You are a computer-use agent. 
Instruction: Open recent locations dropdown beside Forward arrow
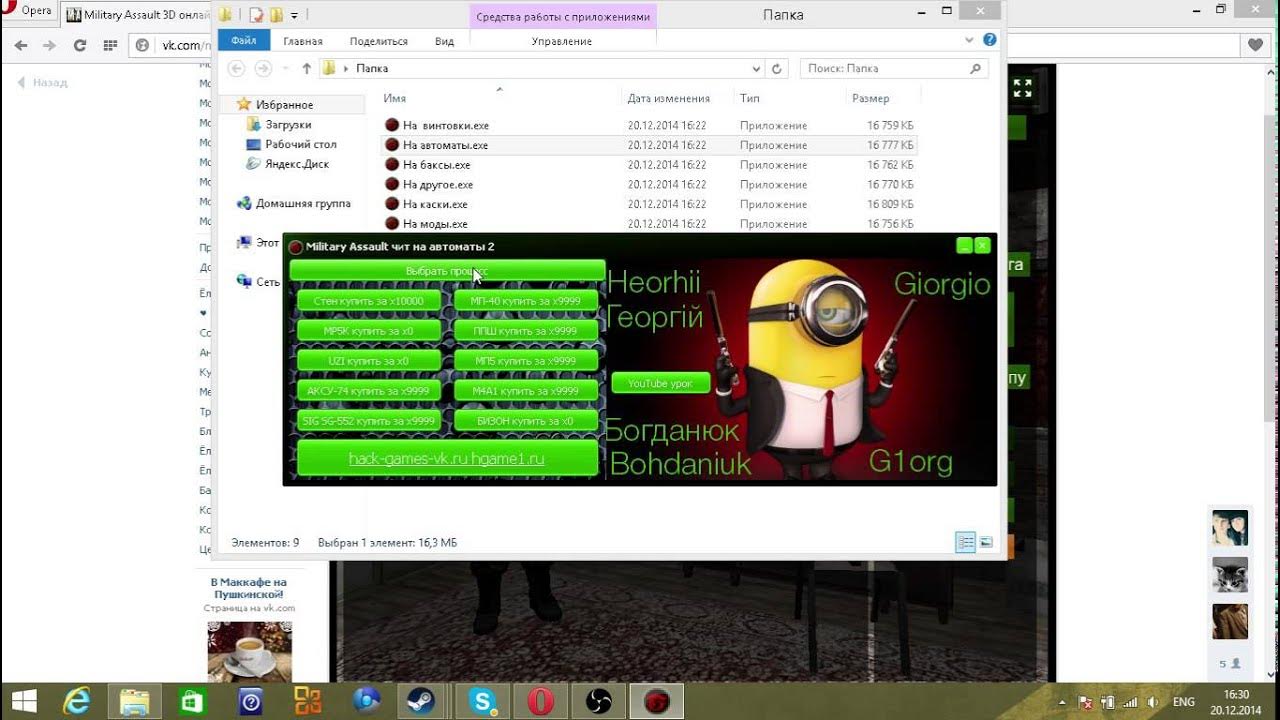coord(285,68)
